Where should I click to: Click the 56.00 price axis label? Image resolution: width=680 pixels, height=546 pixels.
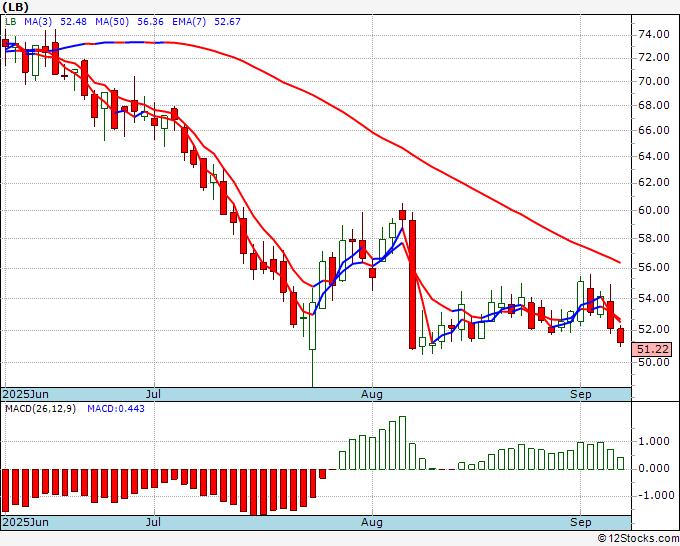pos(654,268)
